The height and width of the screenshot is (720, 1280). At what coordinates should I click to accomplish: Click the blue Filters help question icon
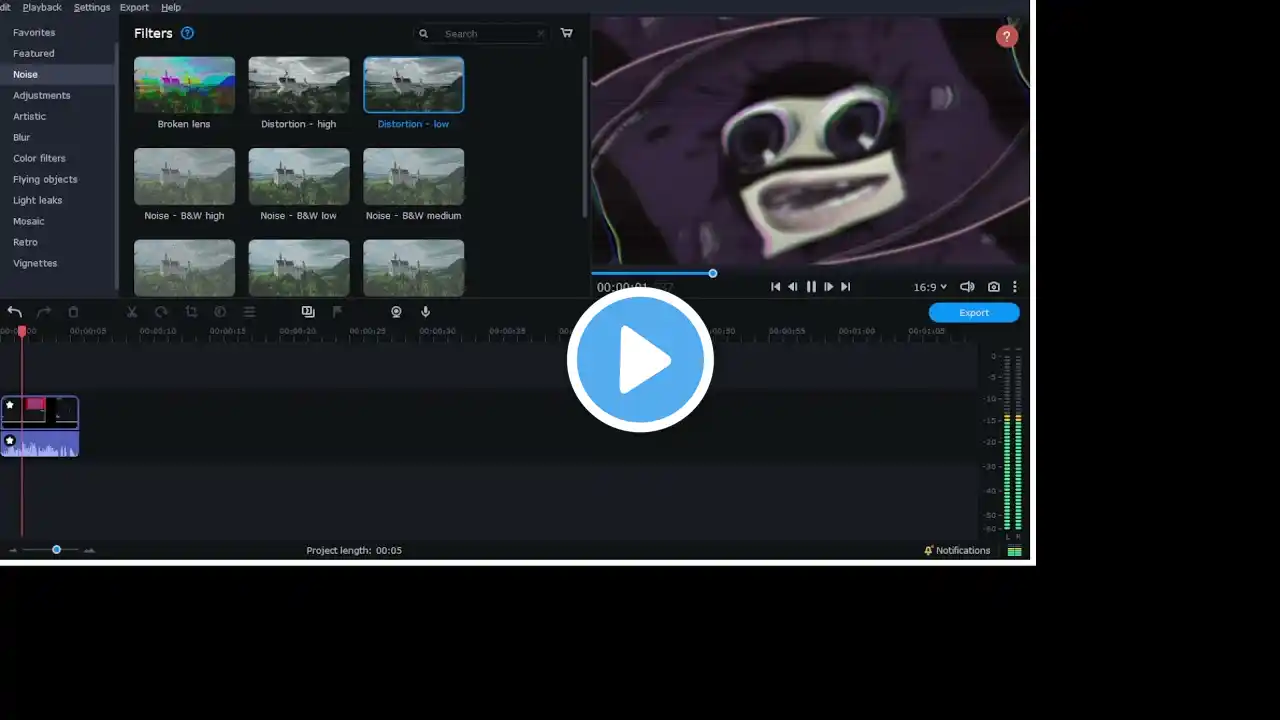[x=187, y=33]
